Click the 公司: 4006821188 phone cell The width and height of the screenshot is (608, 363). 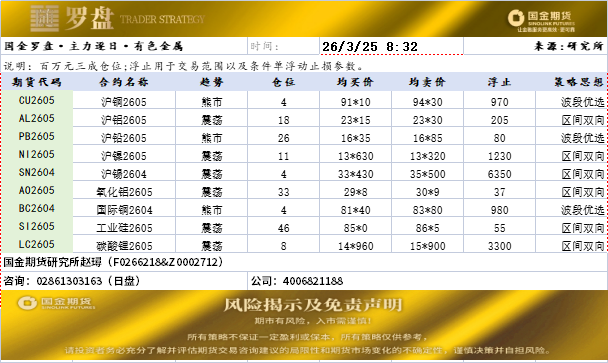pos(427,281)
